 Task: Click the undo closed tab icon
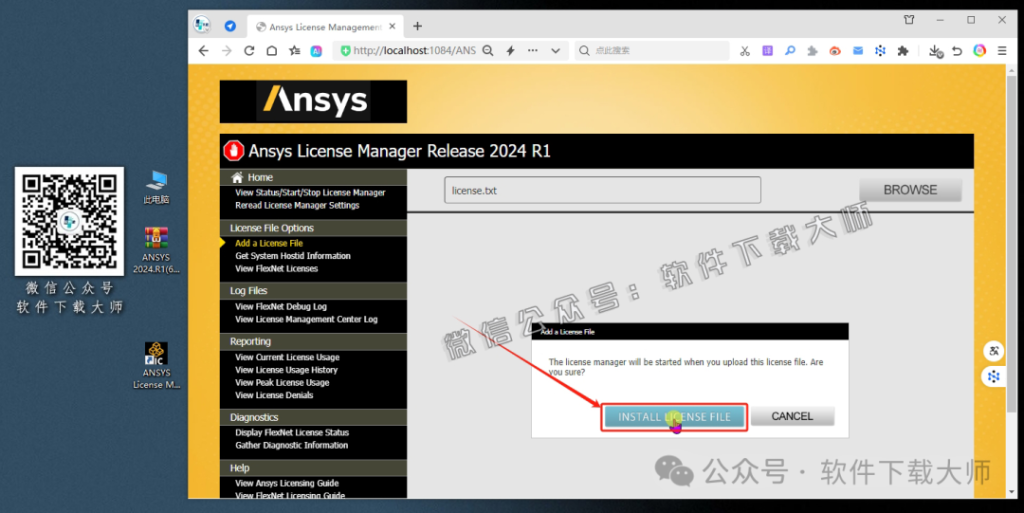coord(957,51)
